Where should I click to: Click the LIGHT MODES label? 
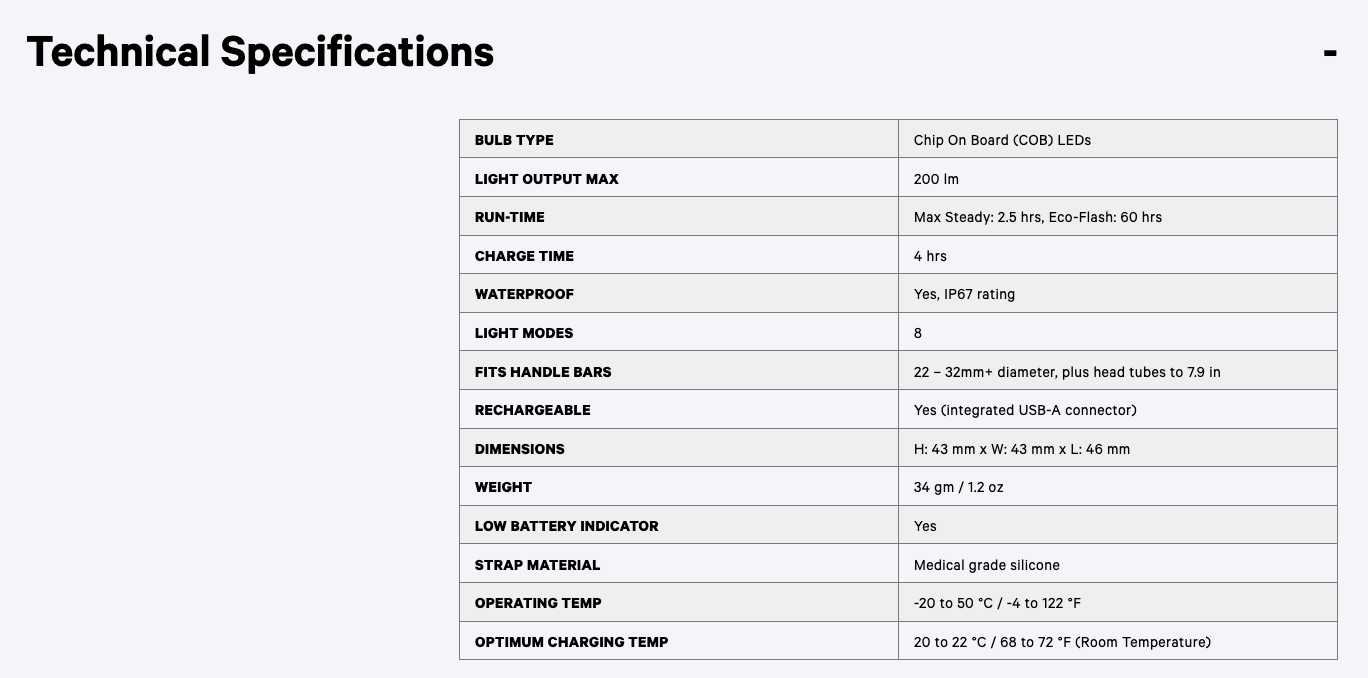click(524, 333)
